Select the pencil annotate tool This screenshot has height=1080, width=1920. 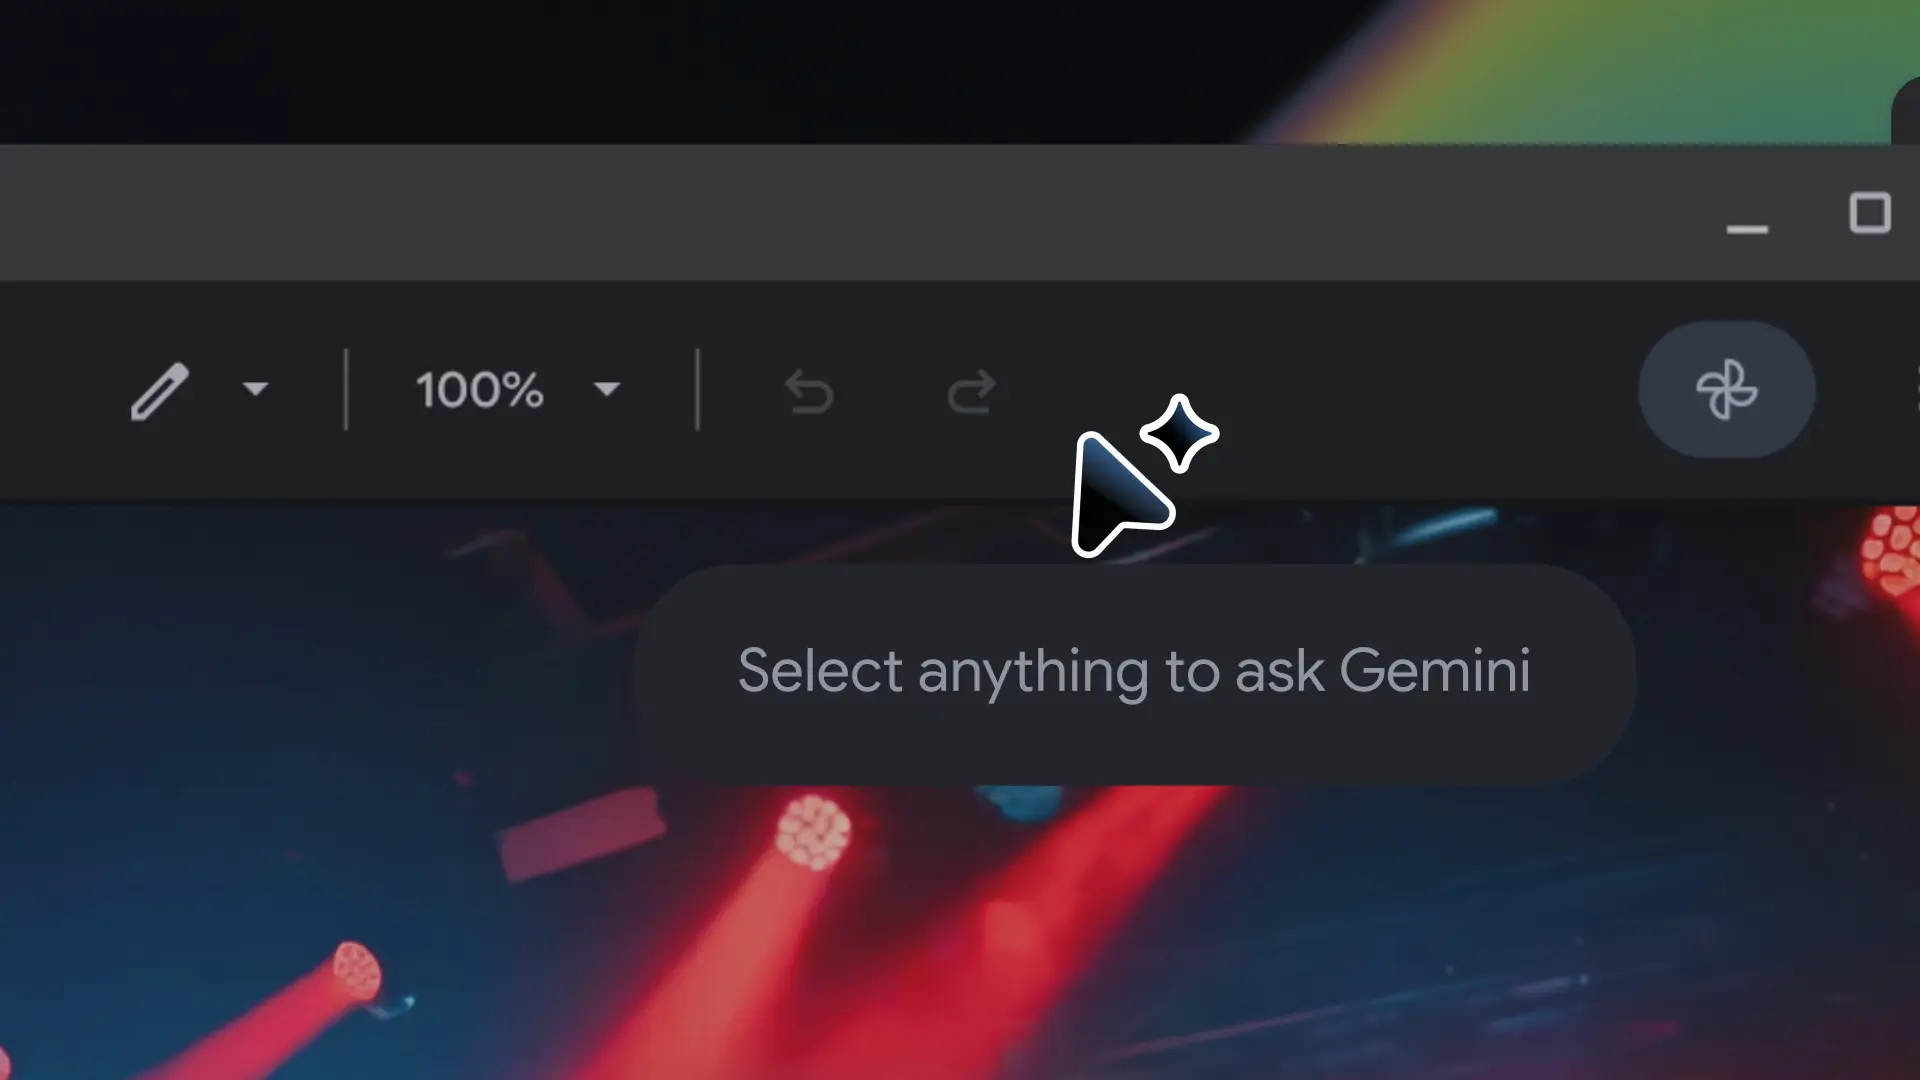[x=160, y=390]
